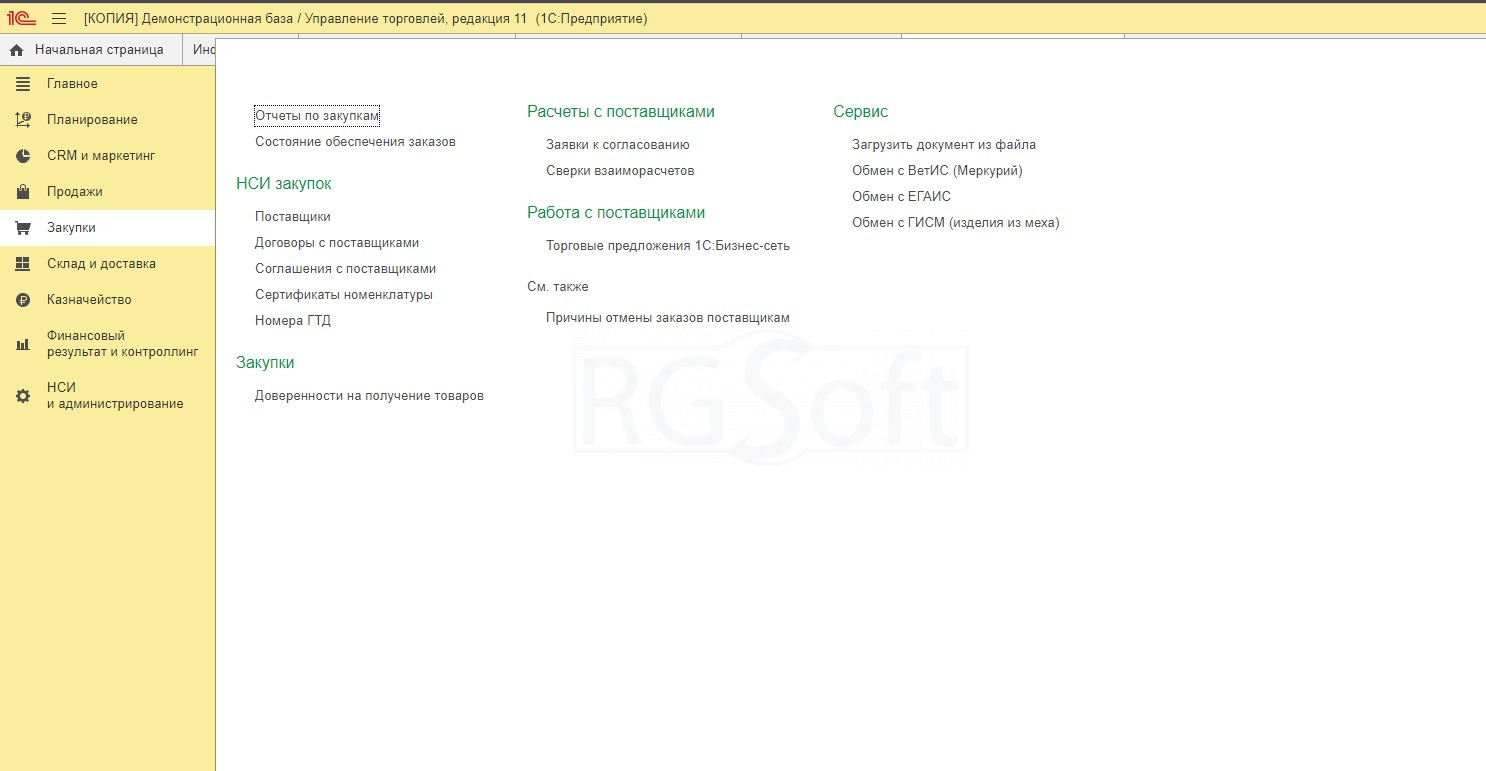Open Заявки к согласованию
This screenshot has width=1486, height=771.
coord(618,145)
